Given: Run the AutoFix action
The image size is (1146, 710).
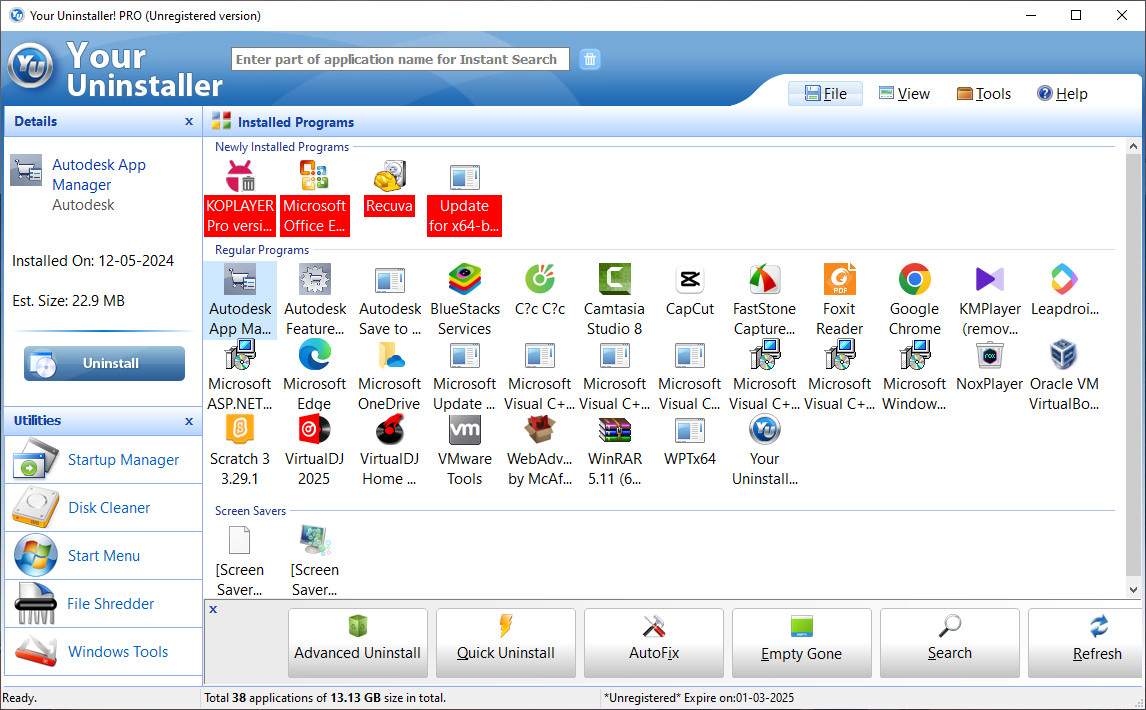Looking at the screenshot, I should point(653,643).
